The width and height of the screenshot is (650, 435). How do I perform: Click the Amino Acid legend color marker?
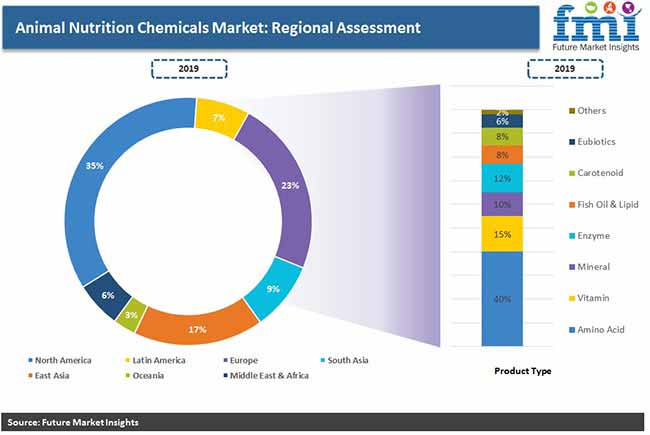(572, 330)
